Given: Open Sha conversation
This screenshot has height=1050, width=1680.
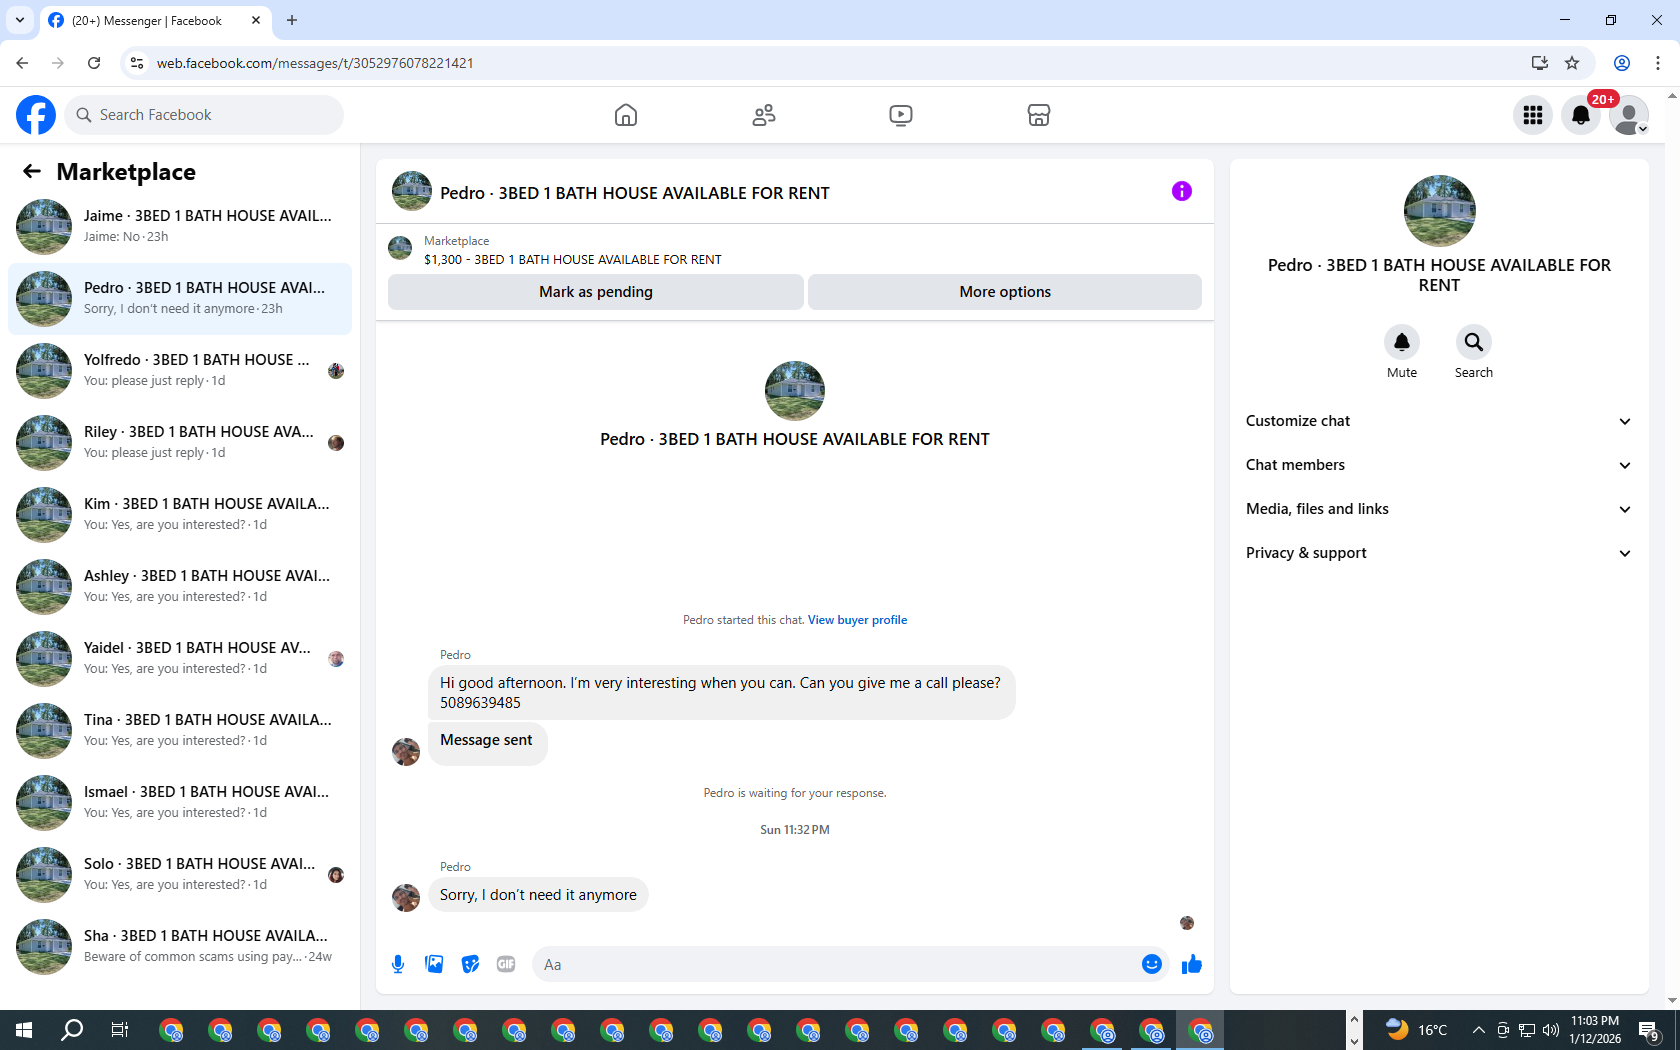Looking at the screenshot, I should click(180, 946).
